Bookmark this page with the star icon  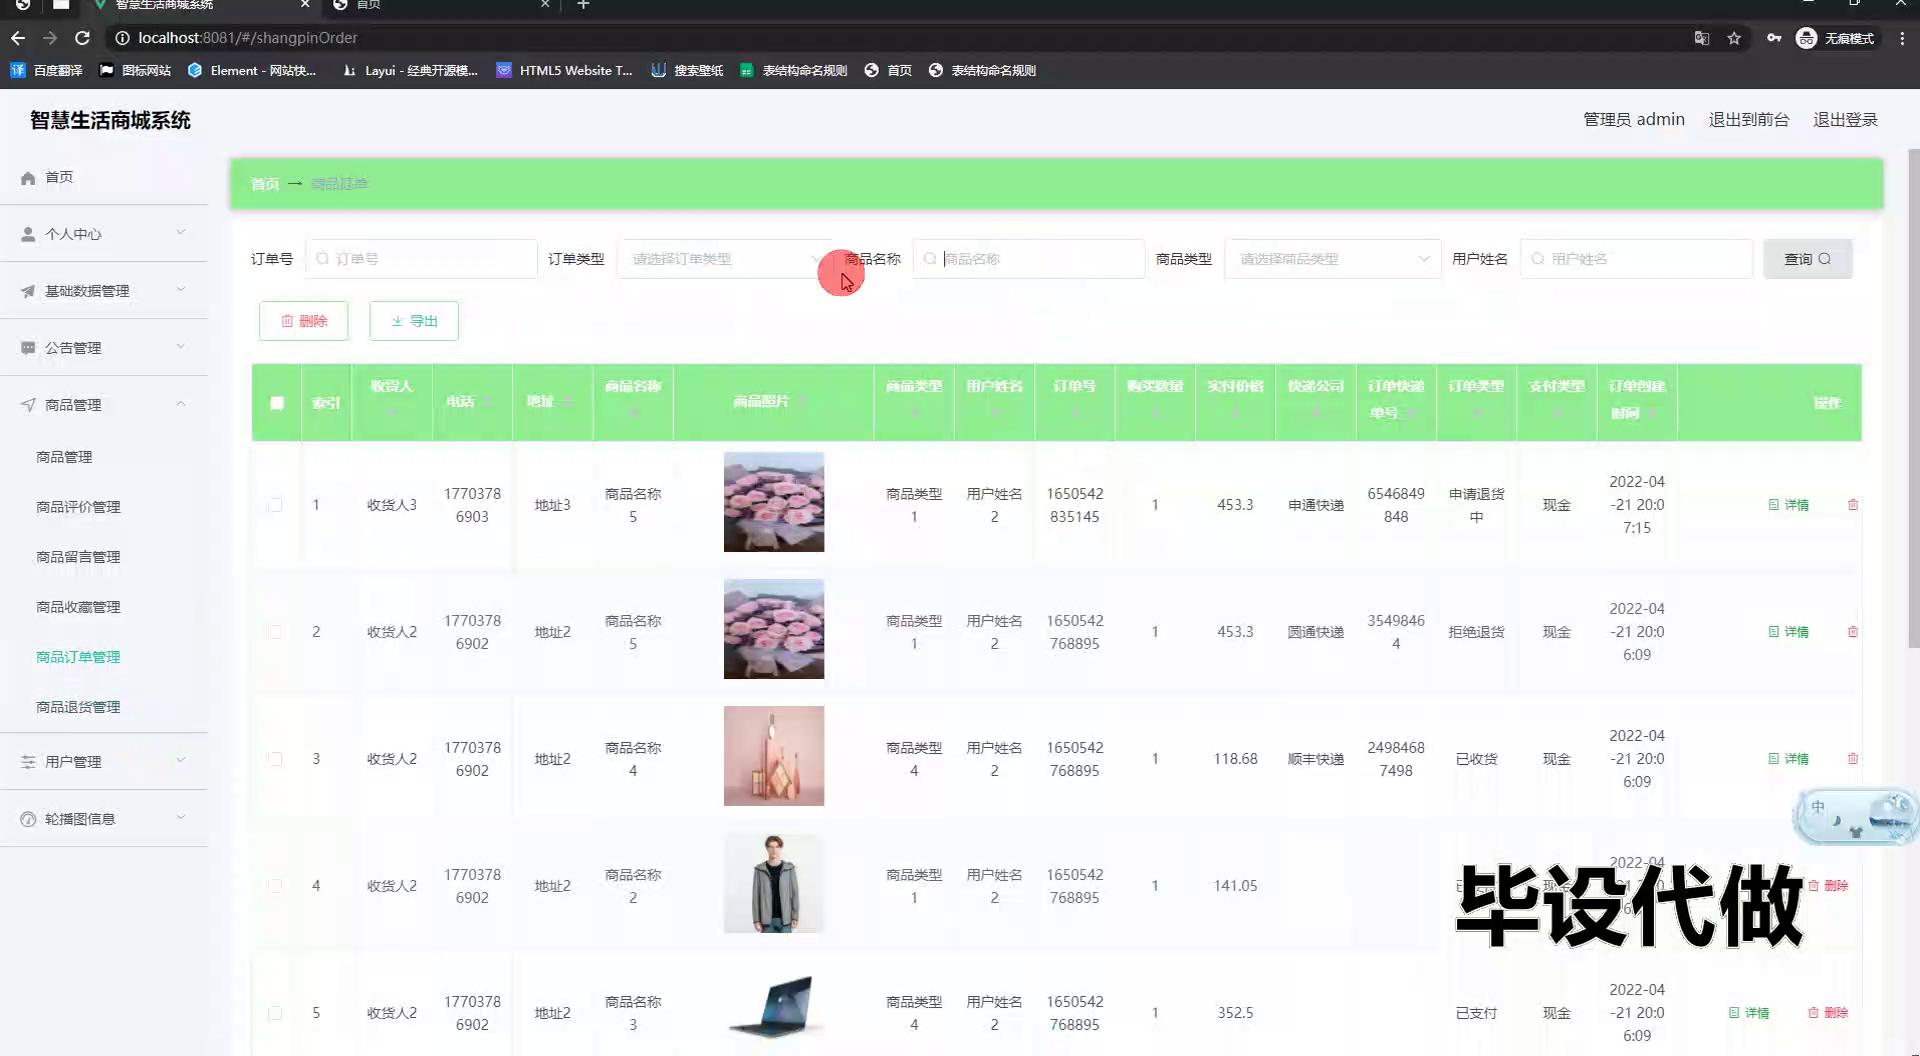click(x=1734, y=38)
